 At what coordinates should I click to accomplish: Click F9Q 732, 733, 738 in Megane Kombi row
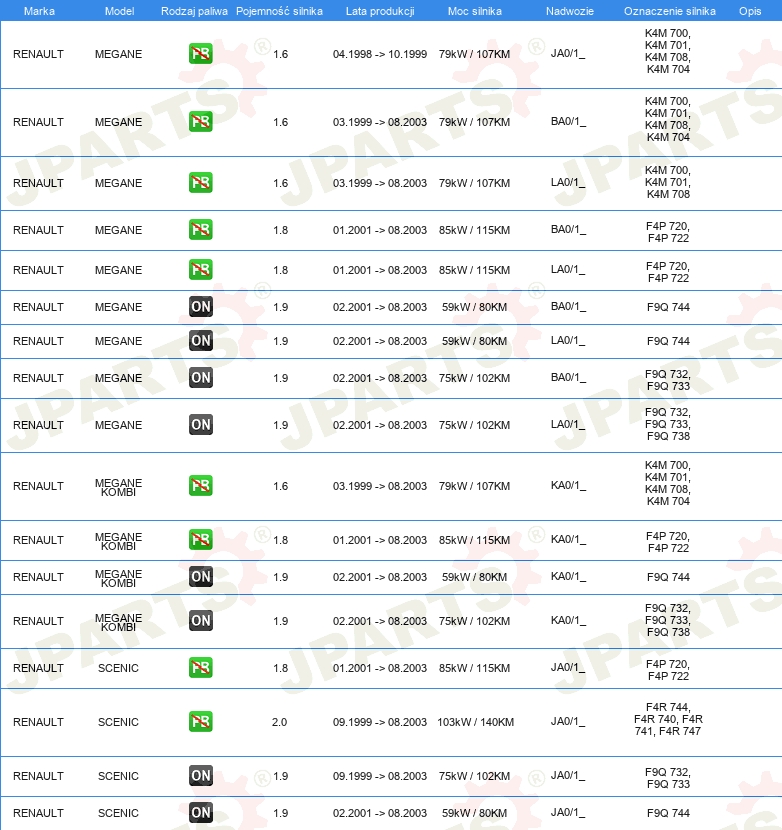point(668,620)
